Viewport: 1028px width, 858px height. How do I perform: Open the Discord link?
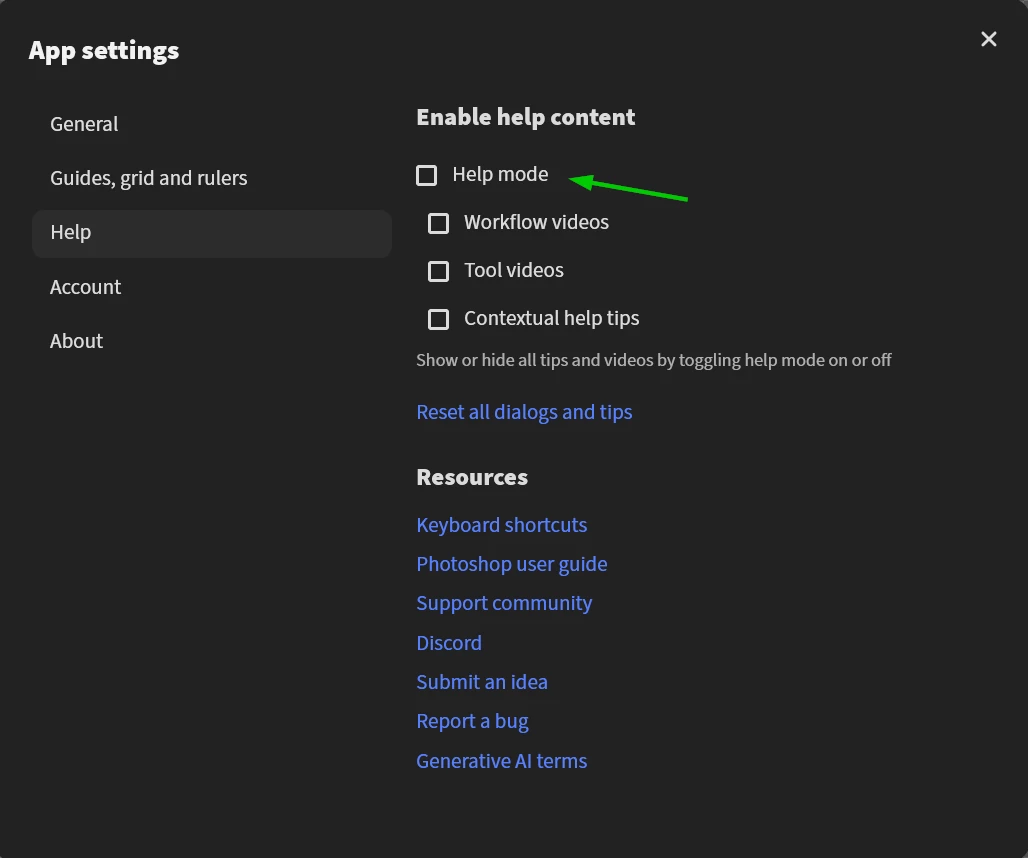coord(449,643)
